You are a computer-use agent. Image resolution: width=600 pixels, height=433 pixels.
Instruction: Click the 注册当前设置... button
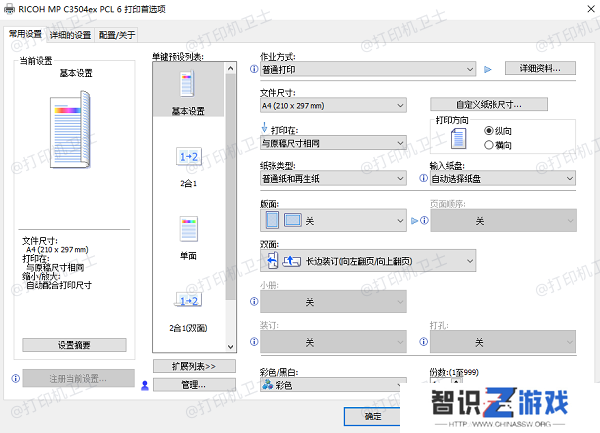click(x=78, y=379)
